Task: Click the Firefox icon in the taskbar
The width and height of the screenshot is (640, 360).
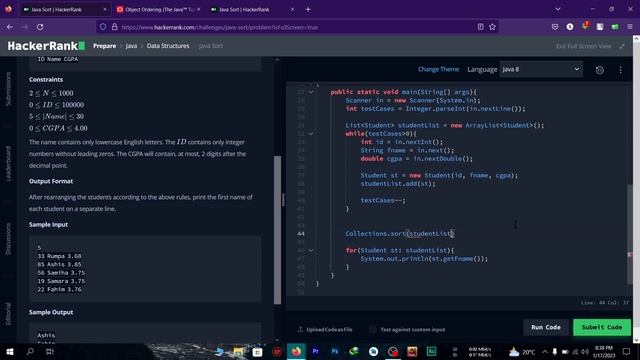Action: [296, 351]
